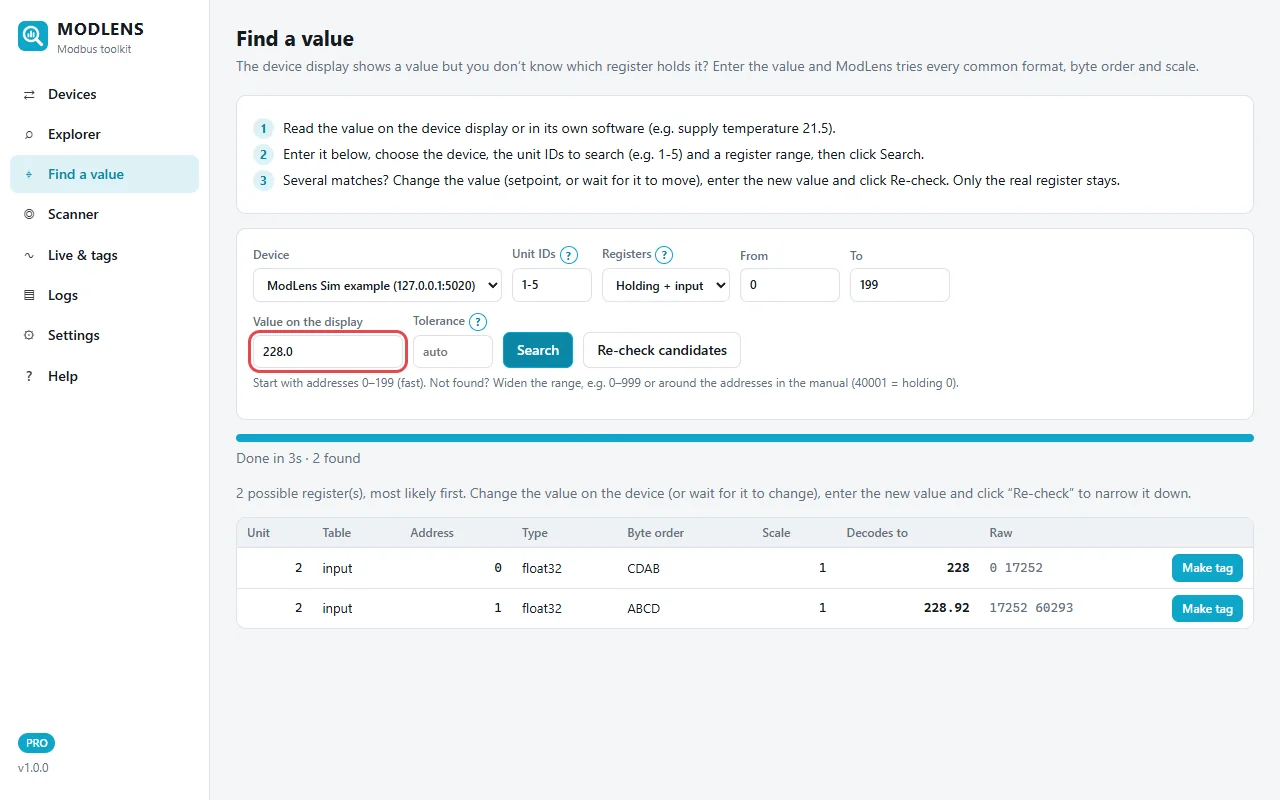Click the Devices sidebar icon
1280x800 pixels.
[x=29, y=94]
